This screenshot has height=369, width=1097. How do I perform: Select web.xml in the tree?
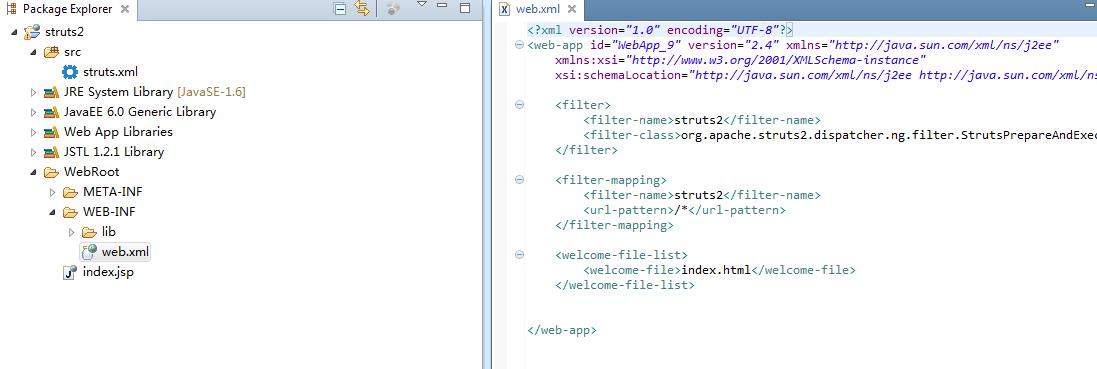125,252
